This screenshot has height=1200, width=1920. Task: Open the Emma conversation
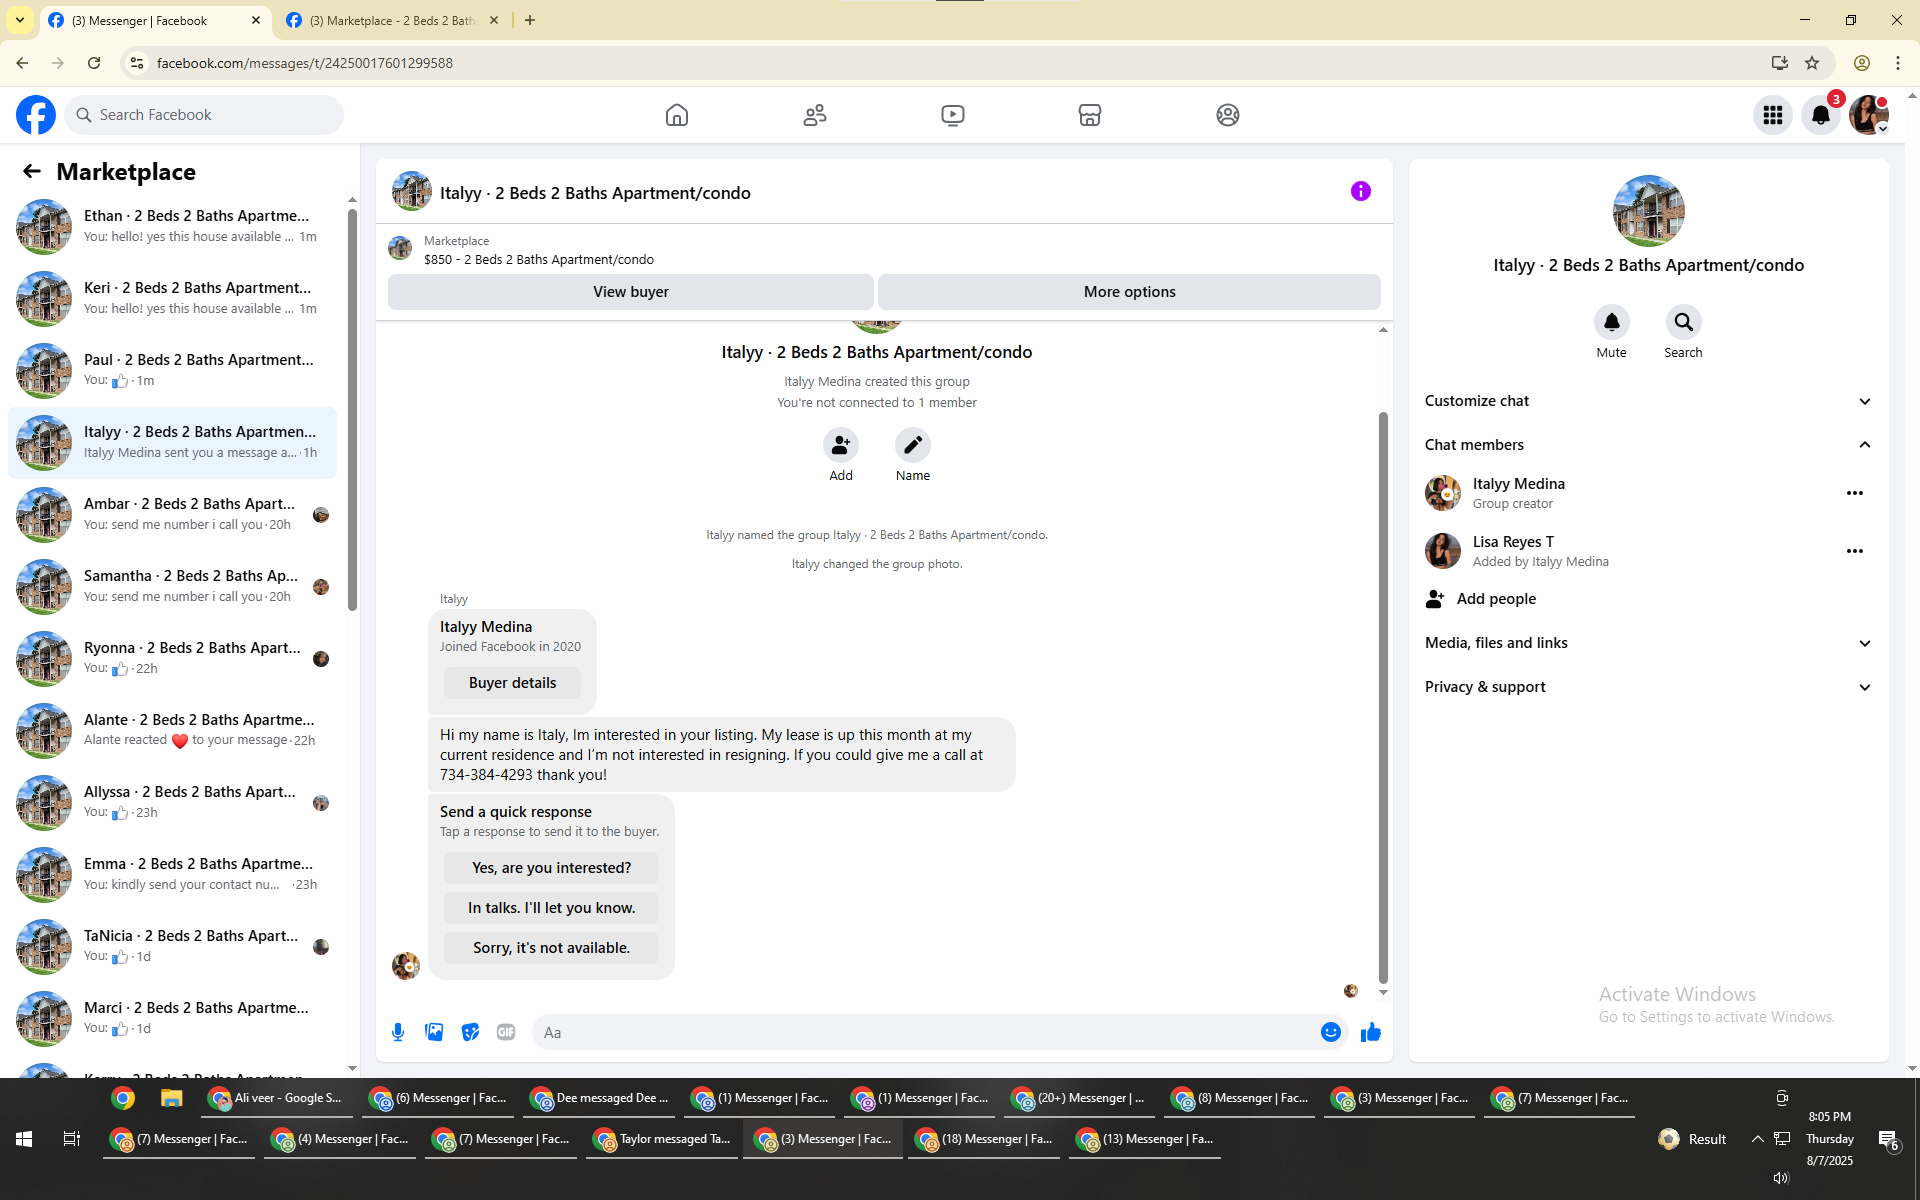172,874
